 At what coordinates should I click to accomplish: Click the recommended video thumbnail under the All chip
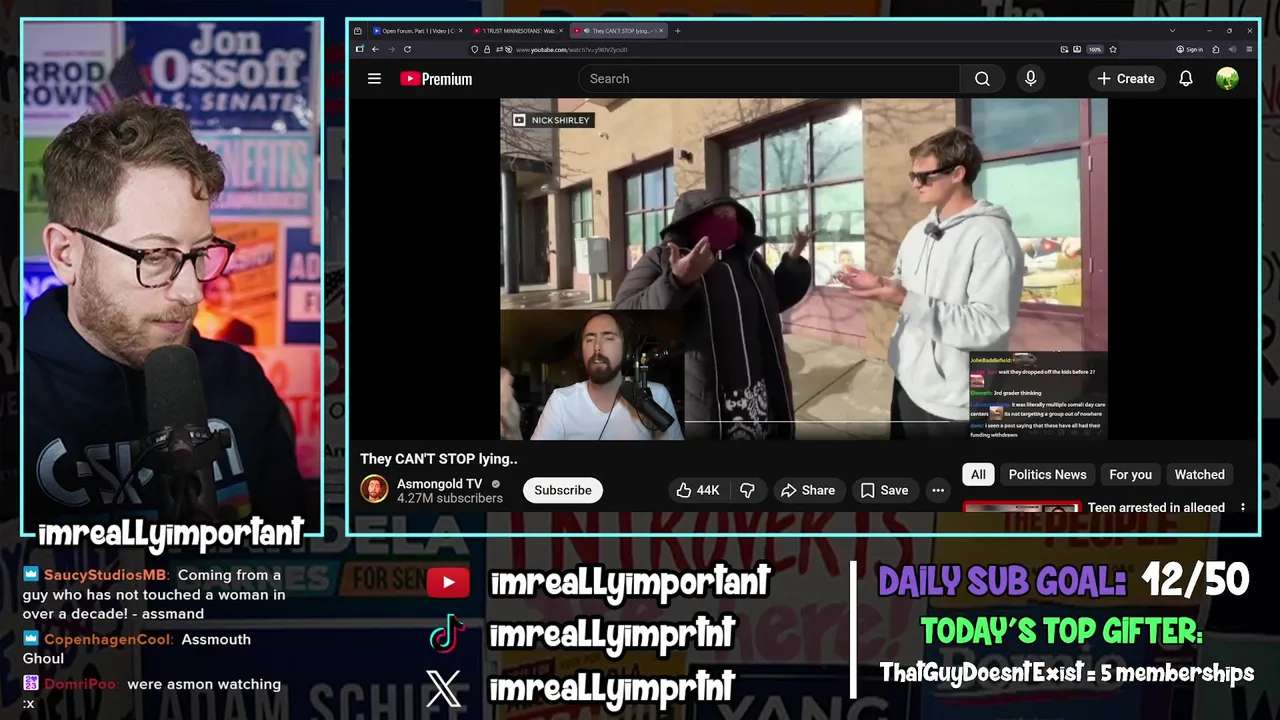pyautogui.click(x=1022, y=507)
